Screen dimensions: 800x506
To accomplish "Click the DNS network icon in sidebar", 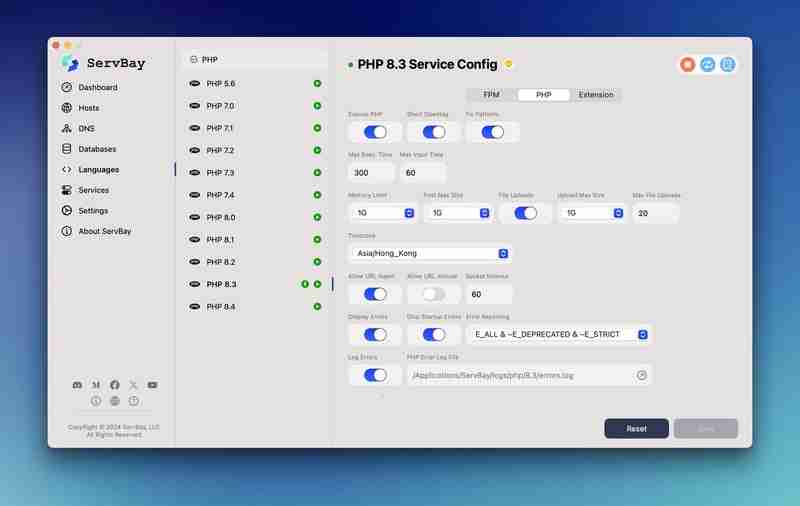I will [67, 128].
